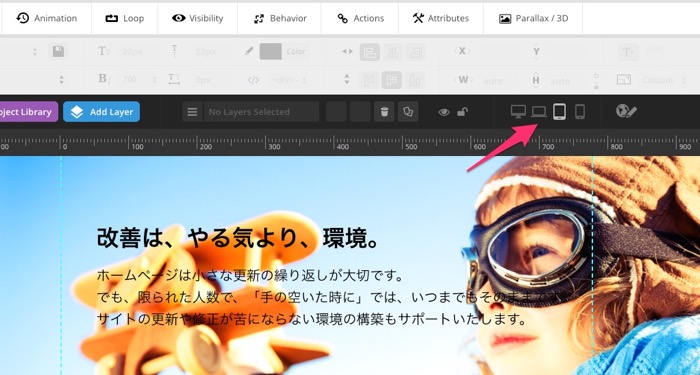Align layer horizontally to the left
Viewport: 700px width, 375px height.
click(370, 52)
